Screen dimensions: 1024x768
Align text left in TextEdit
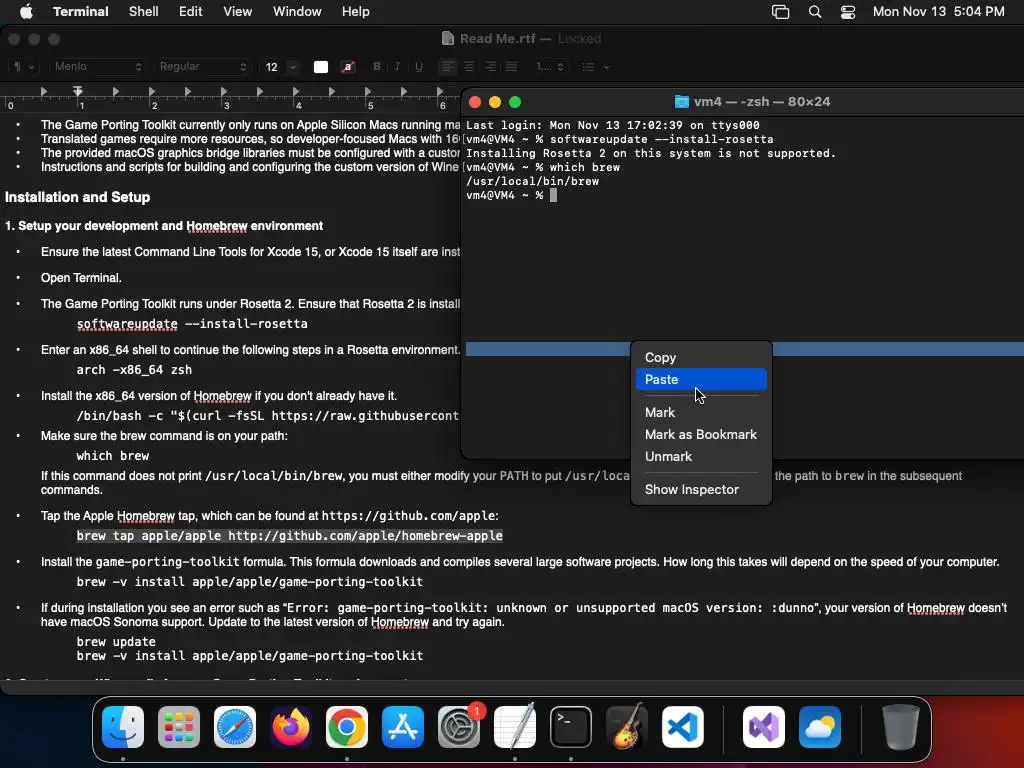click(x=447, y=67)
